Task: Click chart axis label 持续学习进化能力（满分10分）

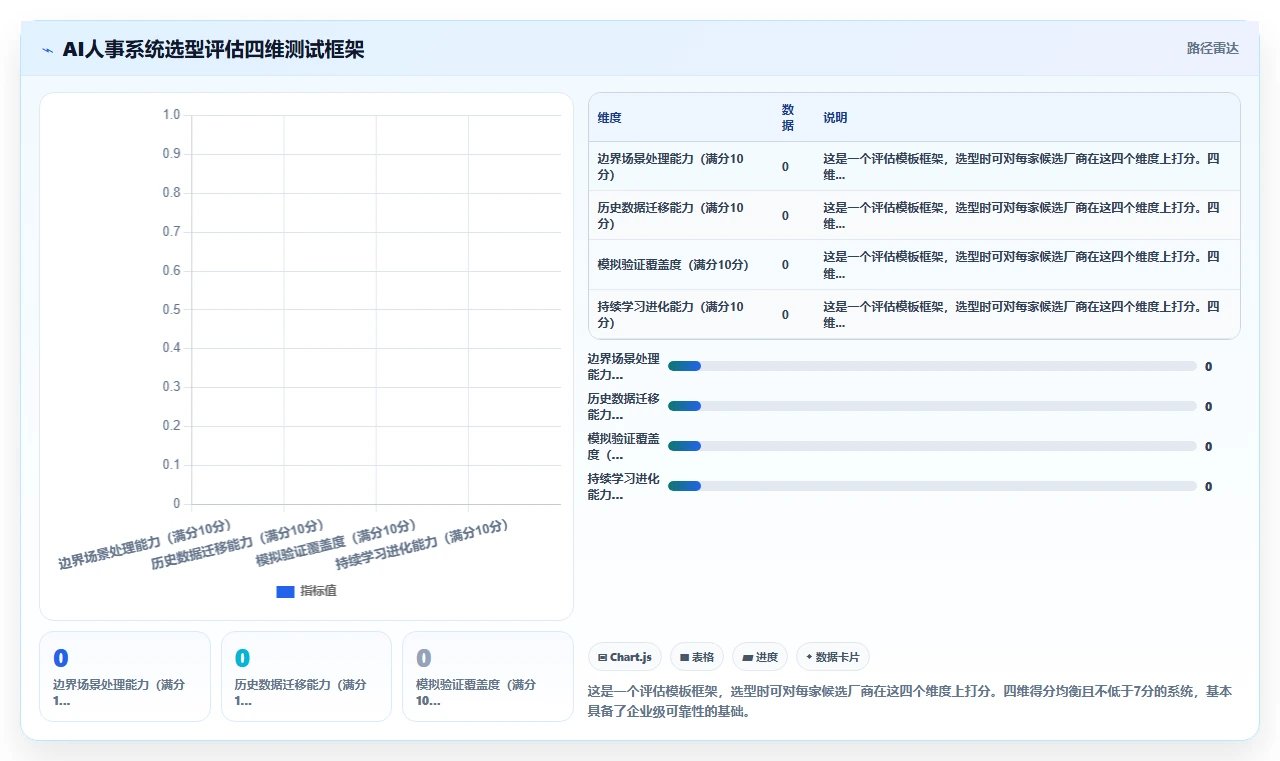Action: [x=422, y=543]
